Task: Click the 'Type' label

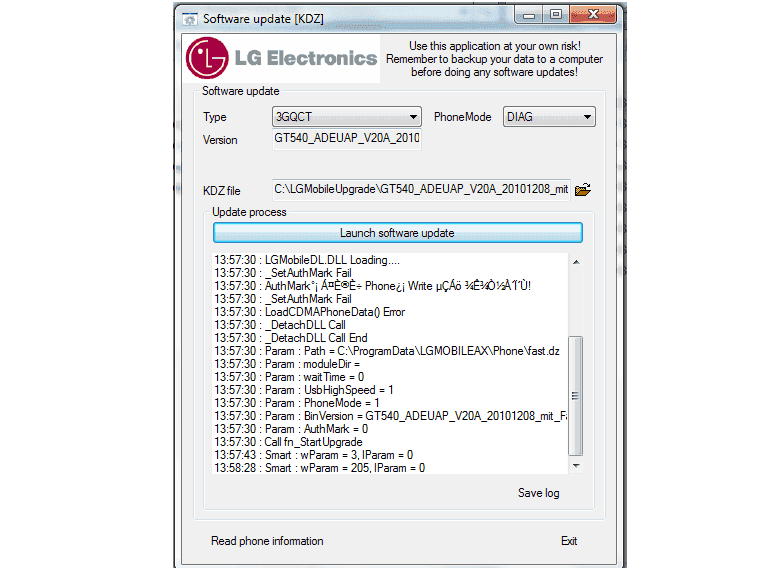Action: tap(215, 117)
